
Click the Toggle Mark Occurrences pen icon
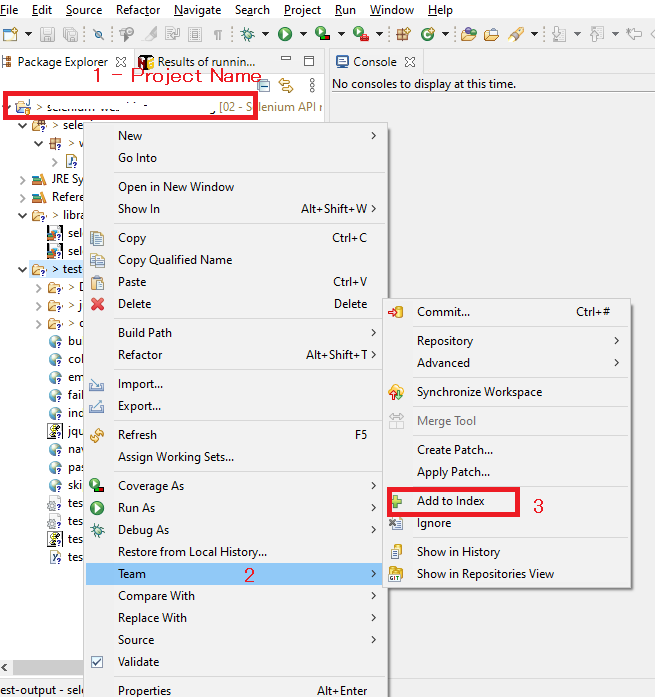[x=151, y=34]
